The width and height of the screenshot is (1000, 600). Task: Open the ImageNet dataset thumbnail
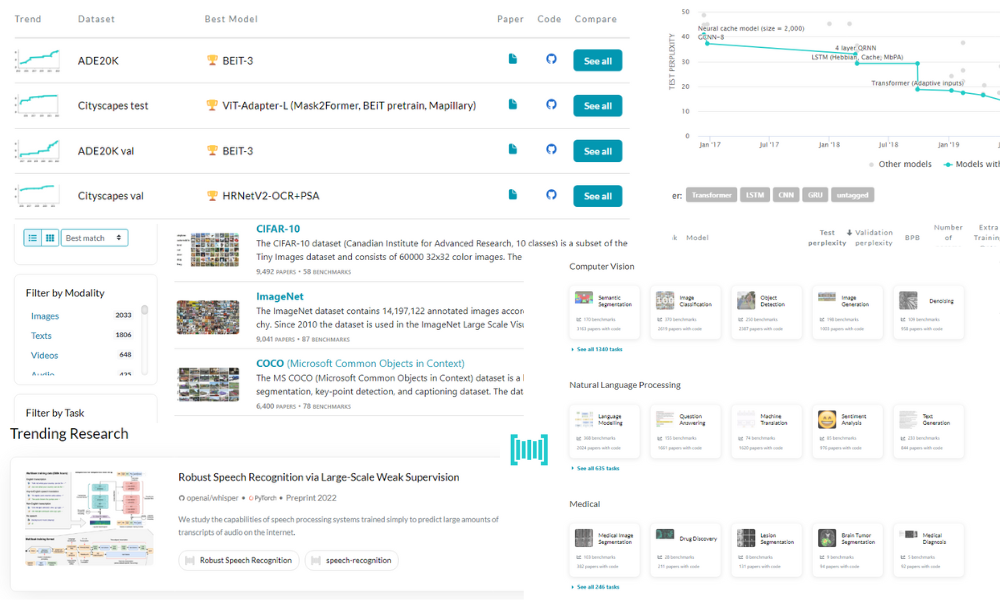click(x=208, y=316)
